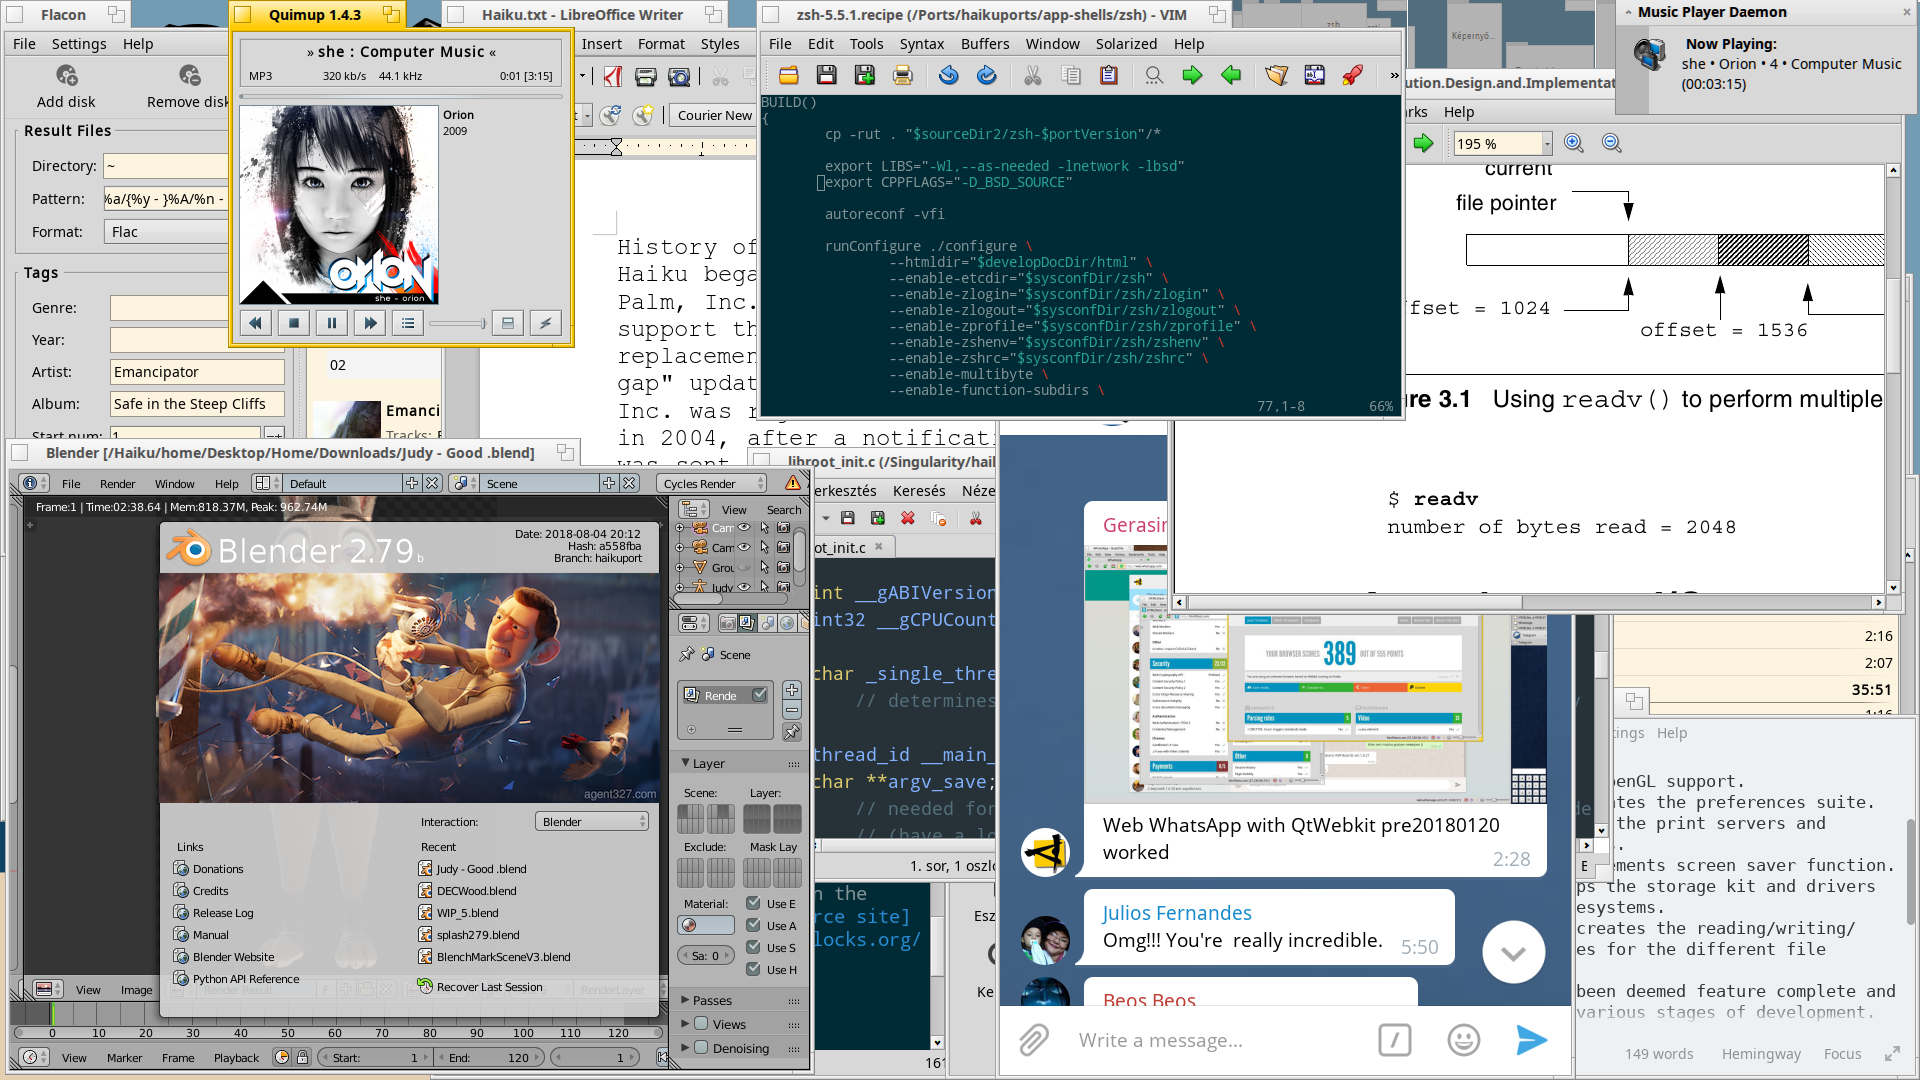Click the shuffle/playlist icon in Quimup

pos(409,323)
